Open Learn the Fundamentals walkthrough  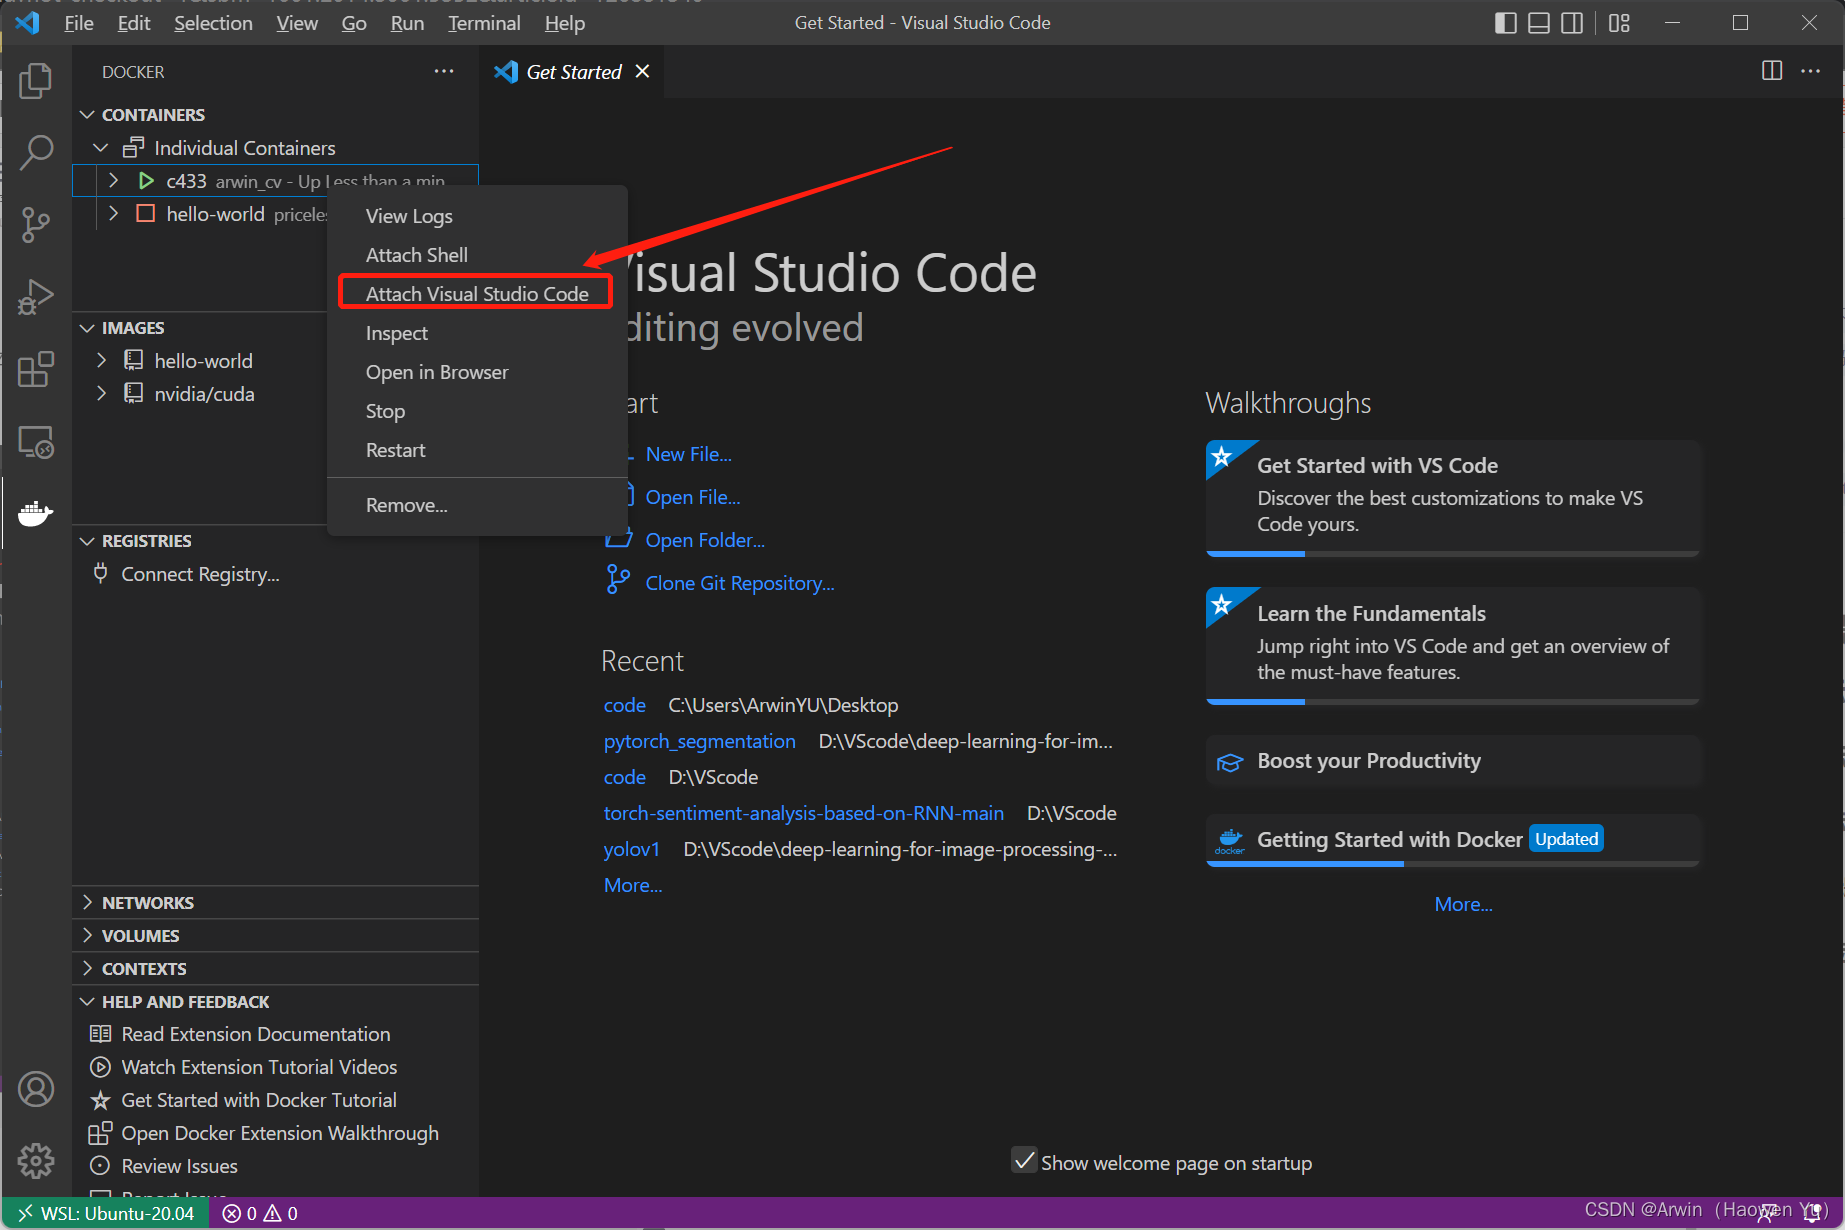pyautogui.click(x=1453, y=645)
